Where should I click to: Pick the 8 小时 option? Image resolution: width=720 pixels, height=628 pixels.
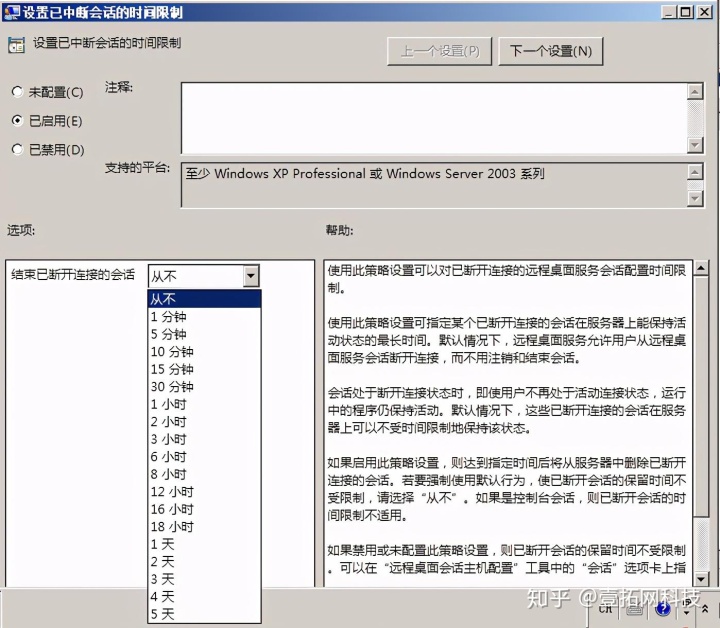point(204,474)
